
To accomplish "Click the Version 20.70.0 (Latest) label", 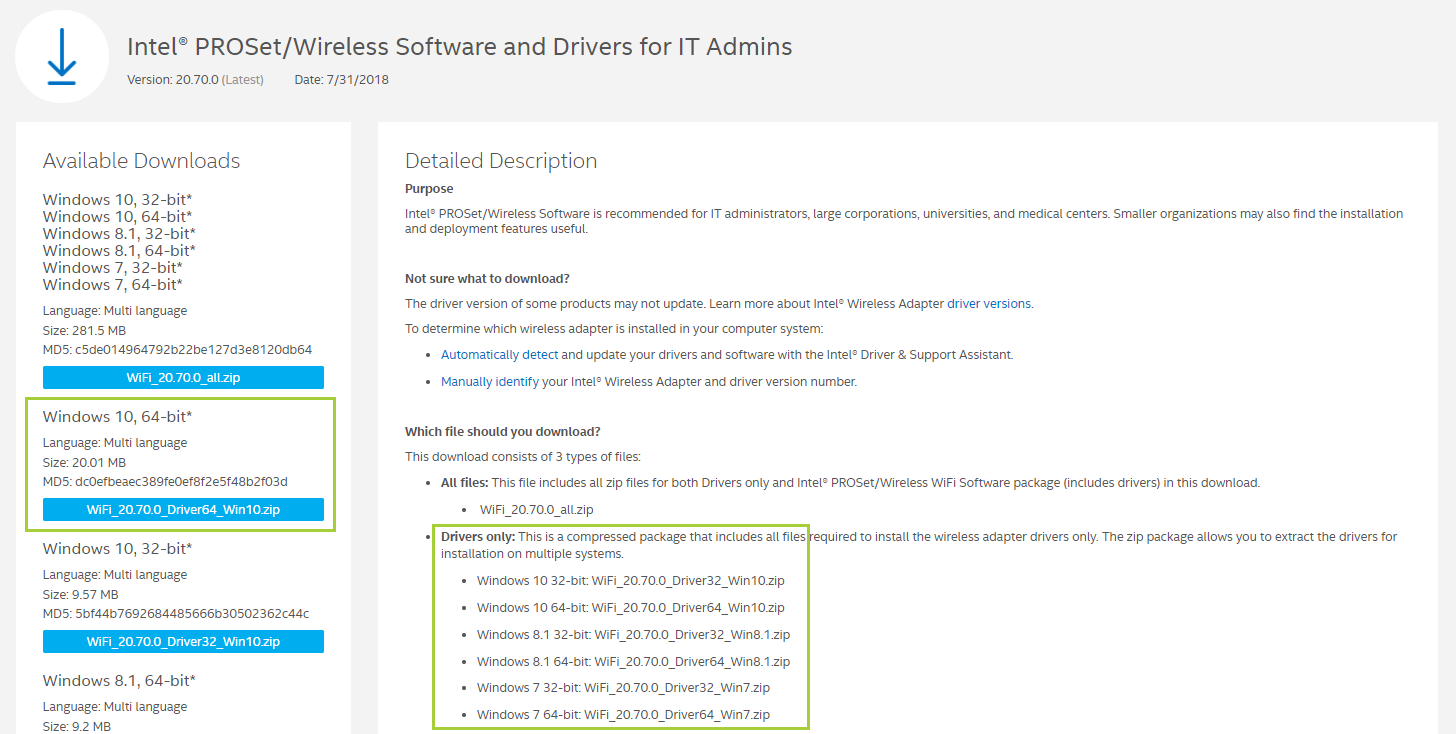I will (x=195, y=79).
